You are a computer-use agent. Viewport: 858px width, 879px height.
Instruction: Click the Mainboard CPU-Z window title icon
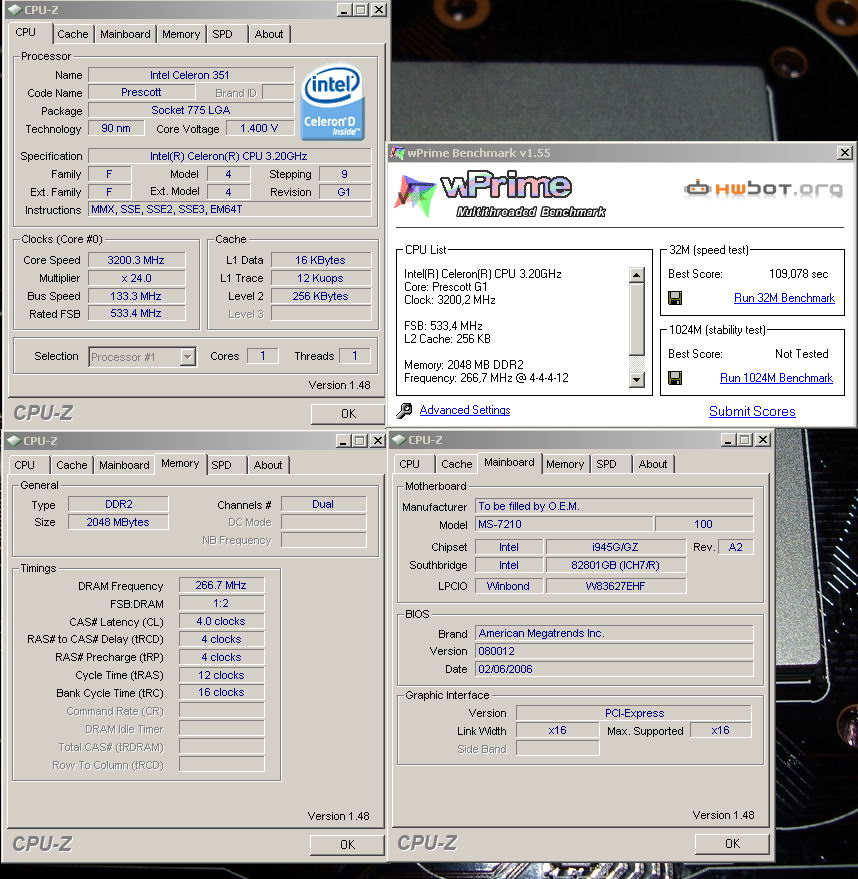click(399, 440)
